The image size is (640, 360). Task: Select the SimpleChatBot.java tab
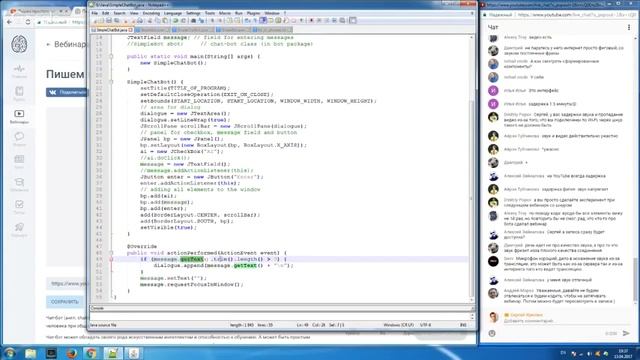(111, 30)
